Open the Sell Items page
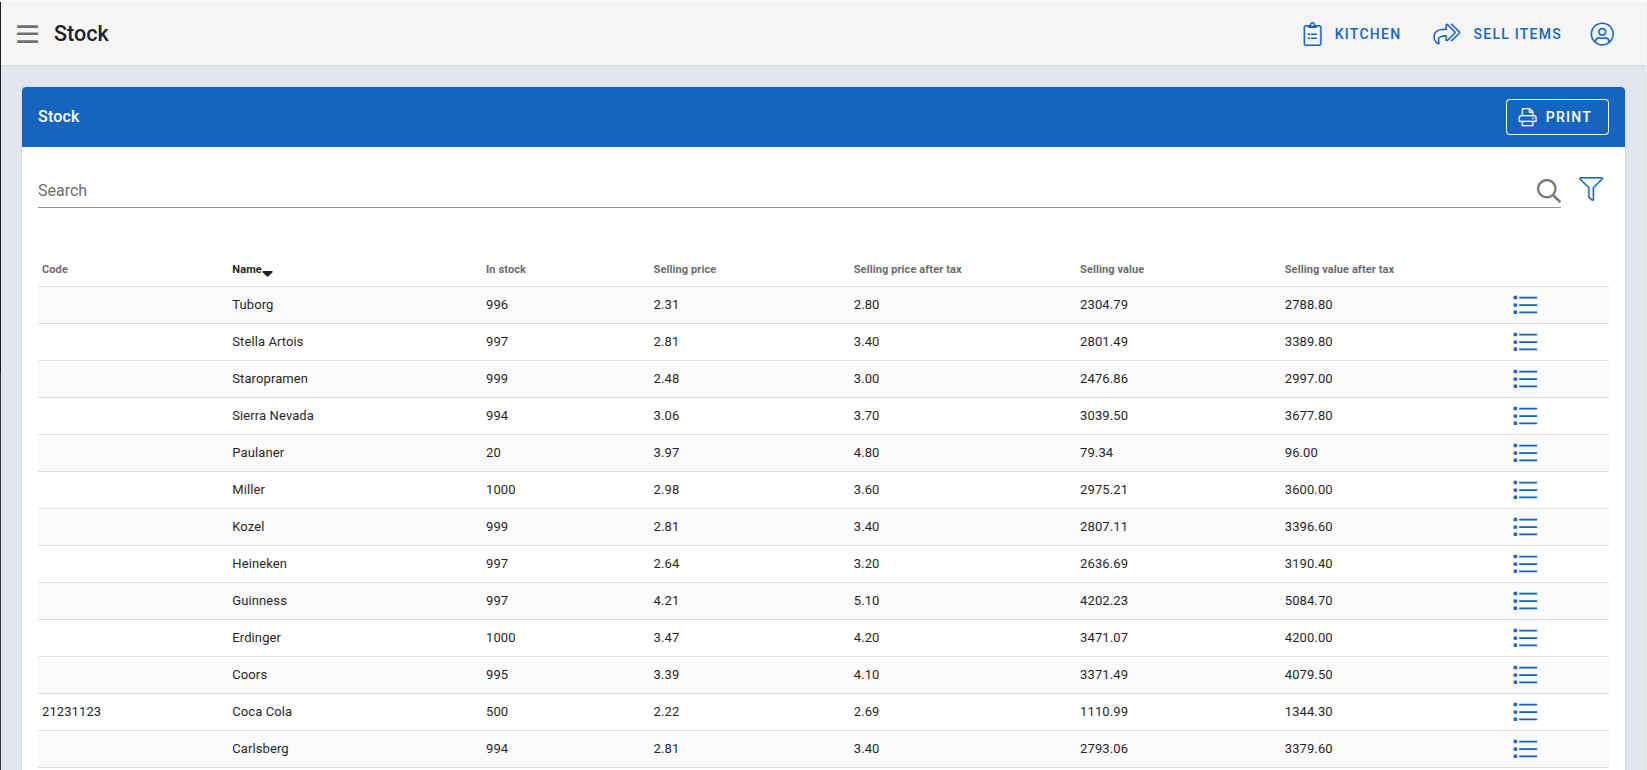The image size is (1647, 770). coord(1497,34)
